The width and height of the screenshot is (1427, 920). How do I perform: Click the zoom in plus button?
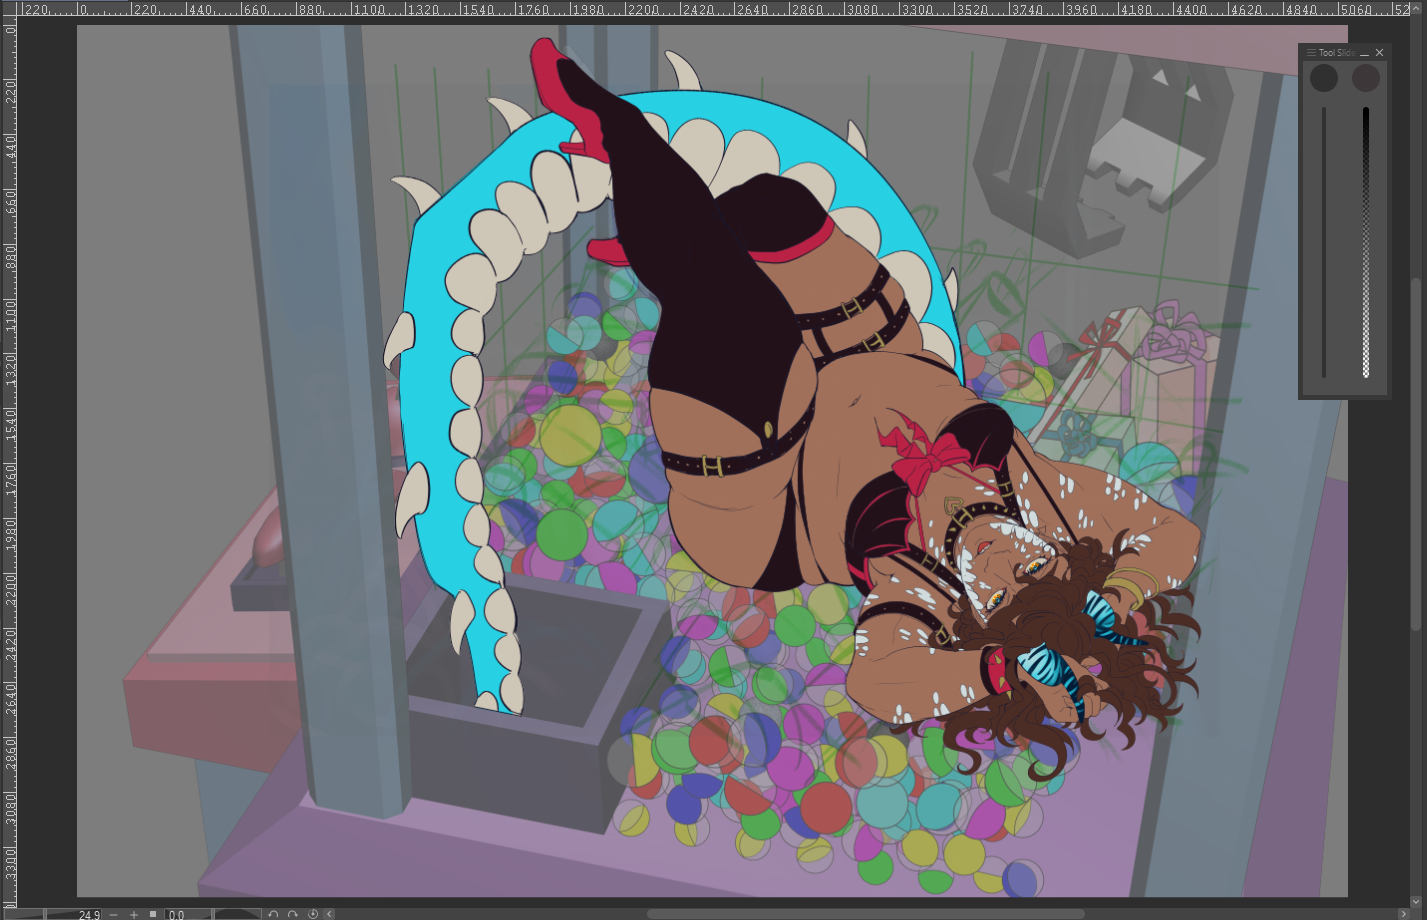tap(134, 914)
